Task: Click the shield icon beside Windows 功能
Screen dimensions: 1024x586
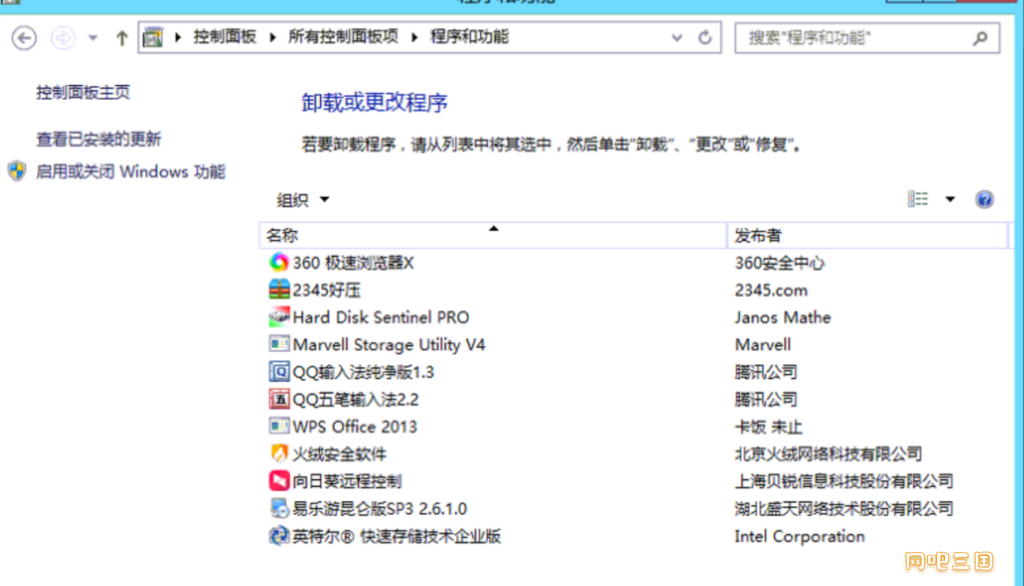Action: click(x=17, y=171)
